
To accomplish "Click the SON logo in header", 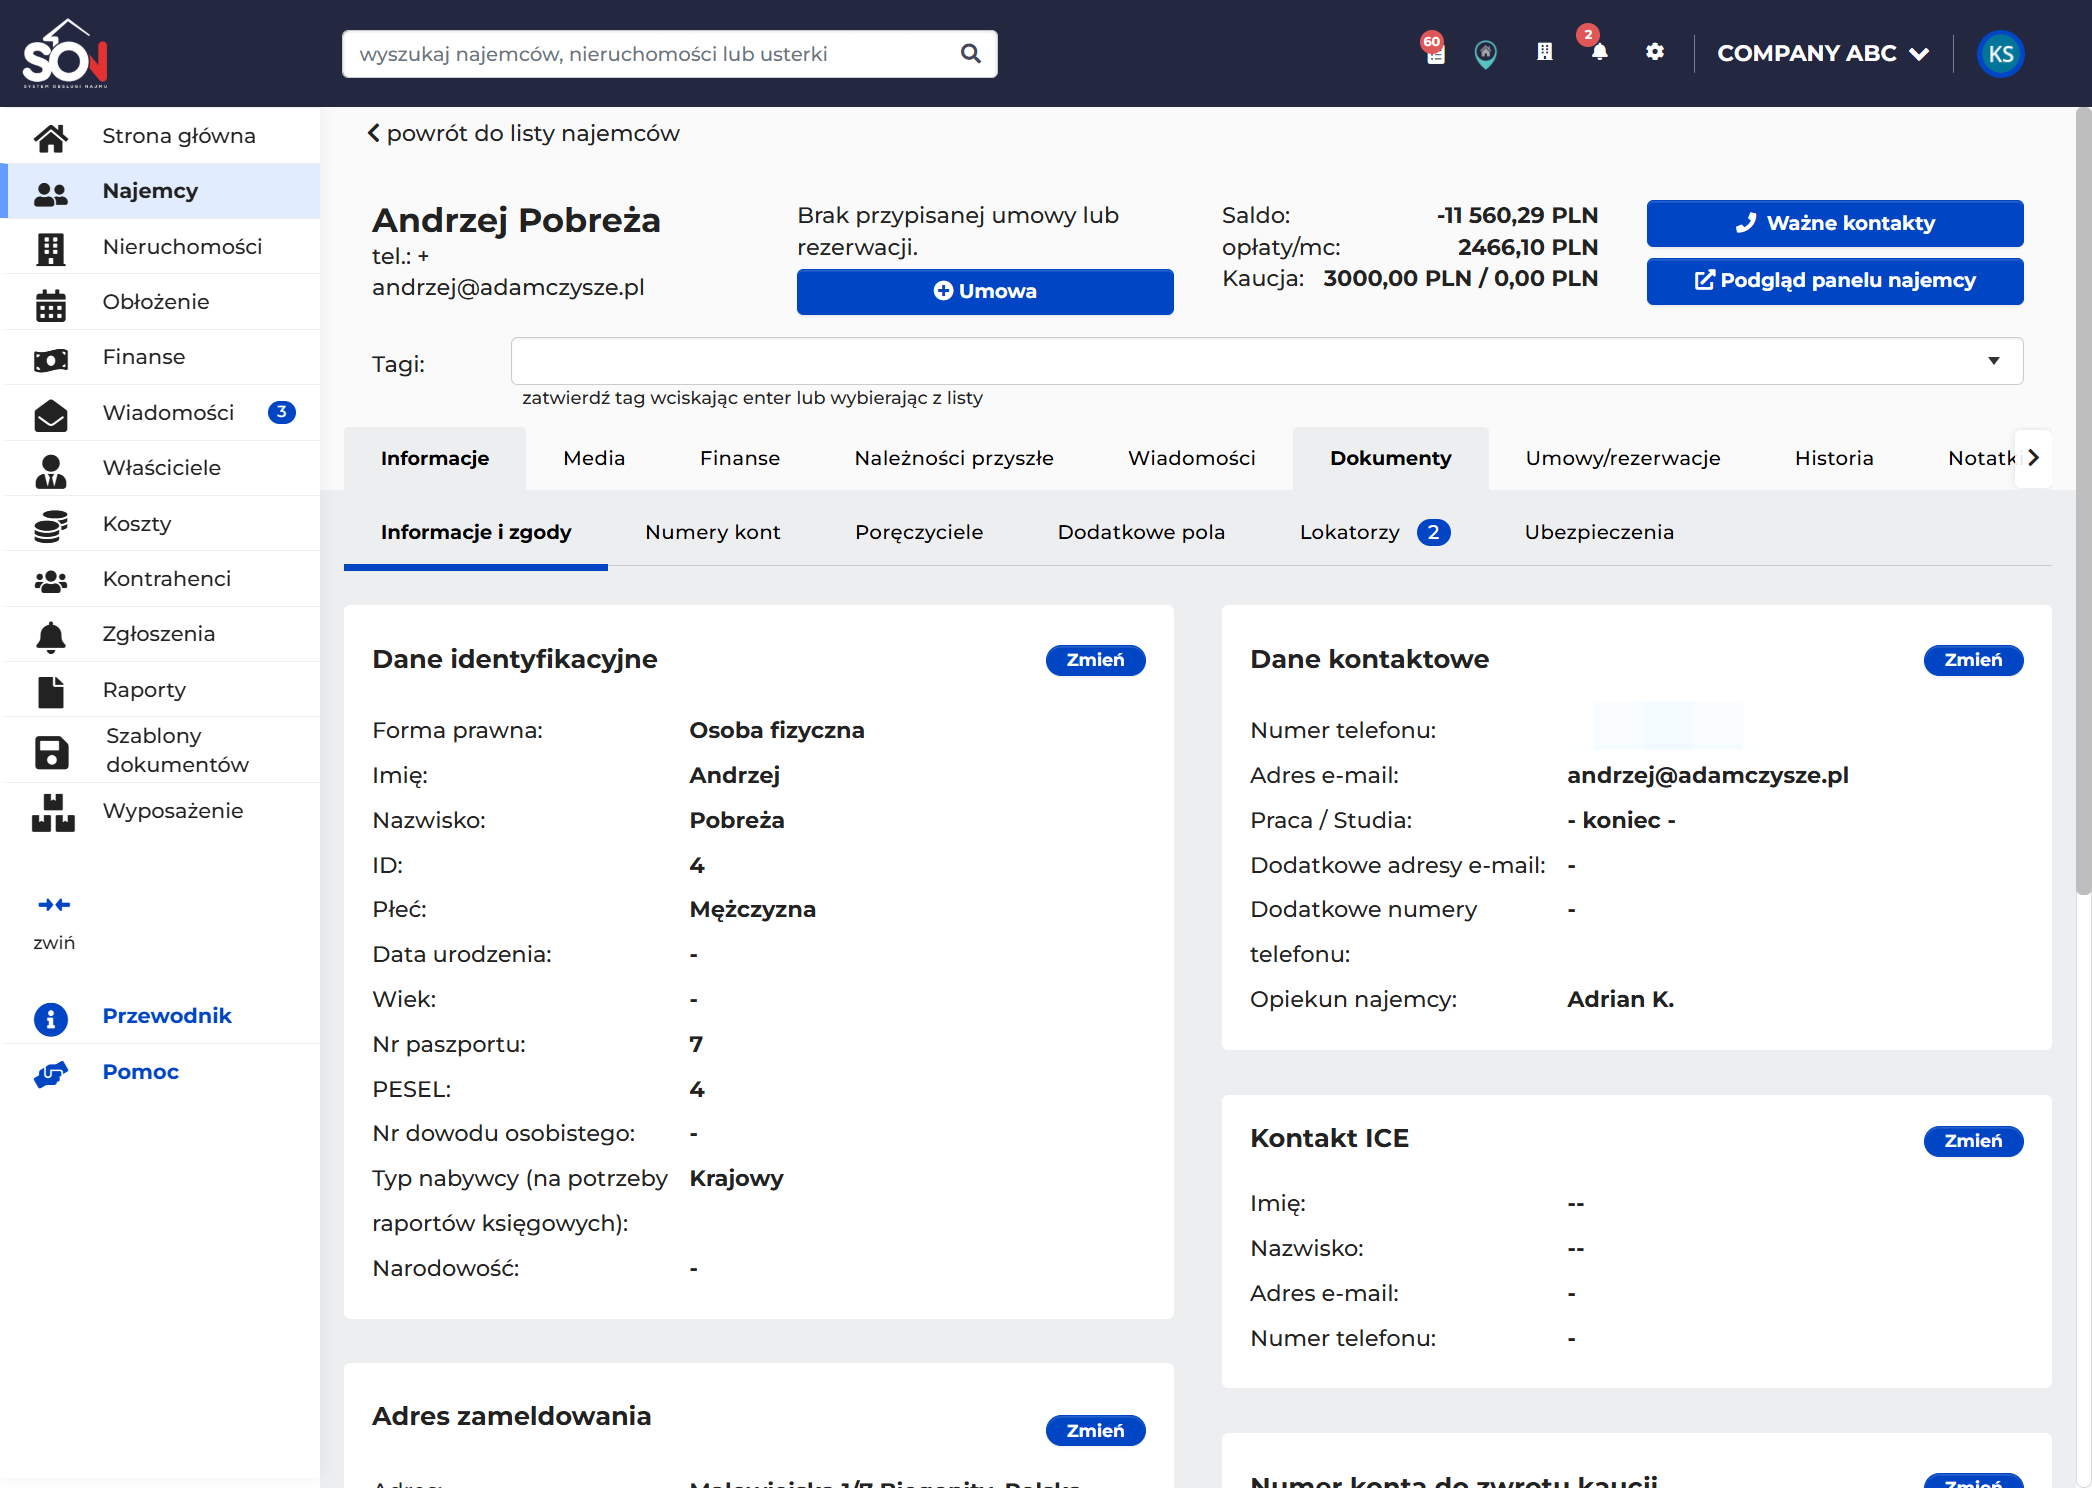I will coord(66,54).
